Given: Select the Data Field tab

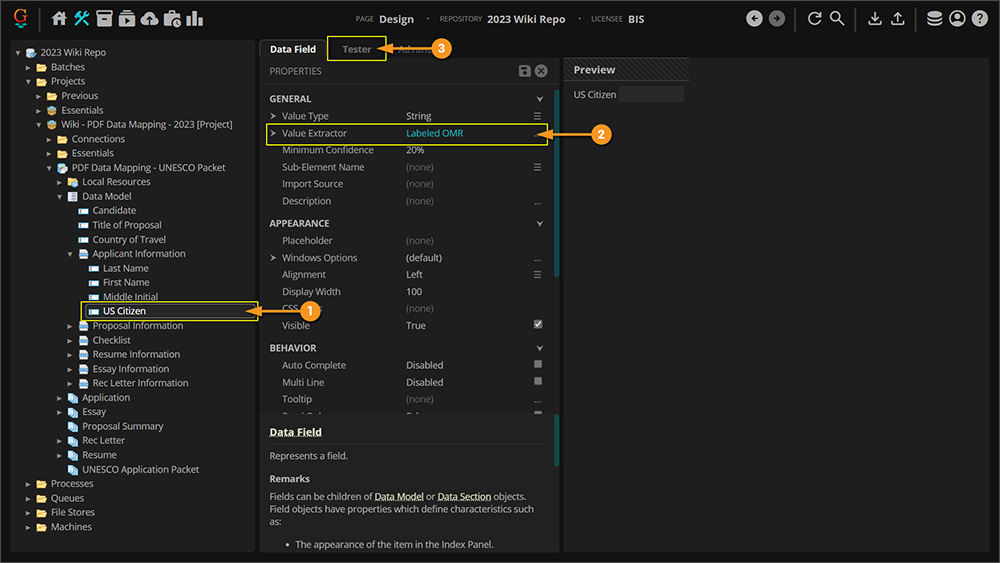Looking at the screenshot, I should (x=293, y=49).
